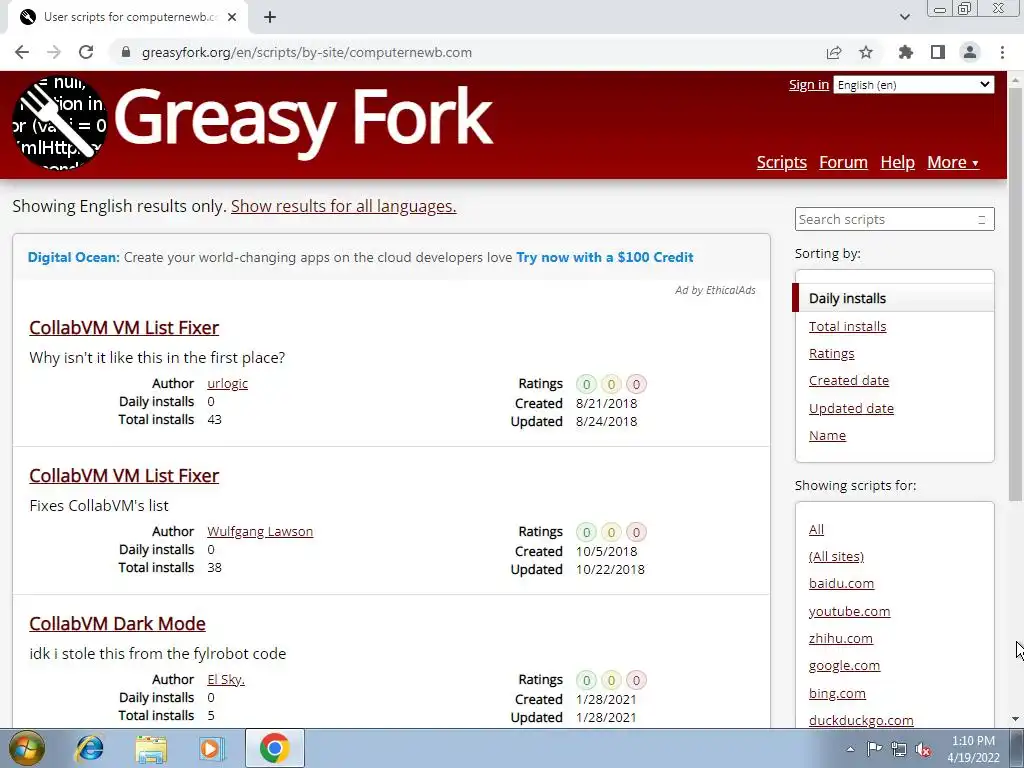Open CollabVM VM List Fixer by Wulfgang Lawson
Viewport: 1024px width, 768px height.
pyautogui.click(x=124, y=475)
